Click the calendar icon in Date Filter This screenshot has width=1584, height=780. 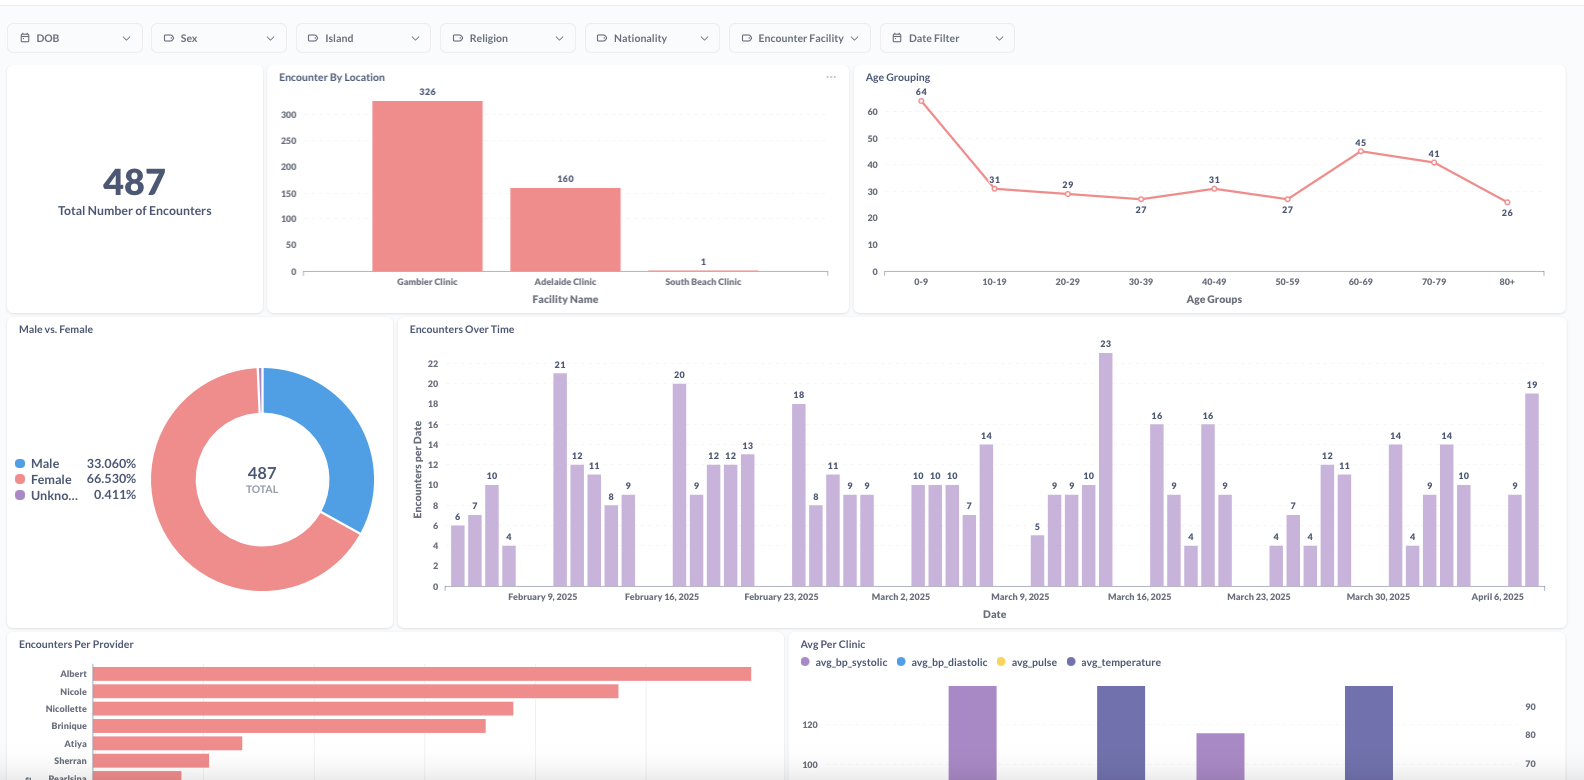[x=897, y=38]
